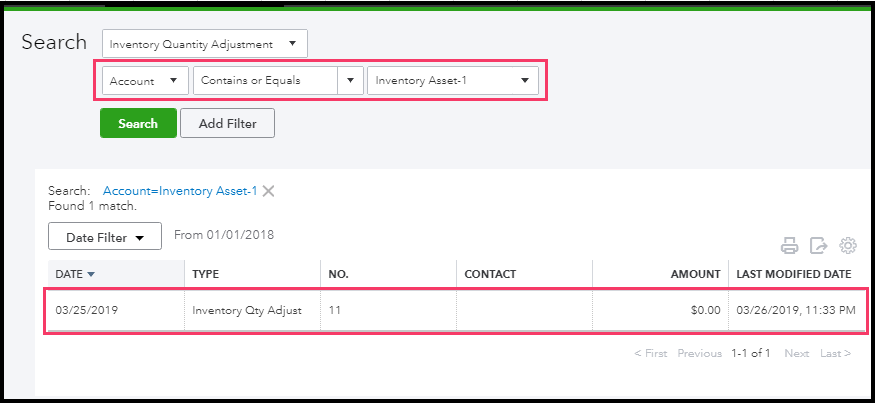875x403 pixels.
Task: Click the Account=Inventory Asset-1 filter link
Action: coord(180,191)
